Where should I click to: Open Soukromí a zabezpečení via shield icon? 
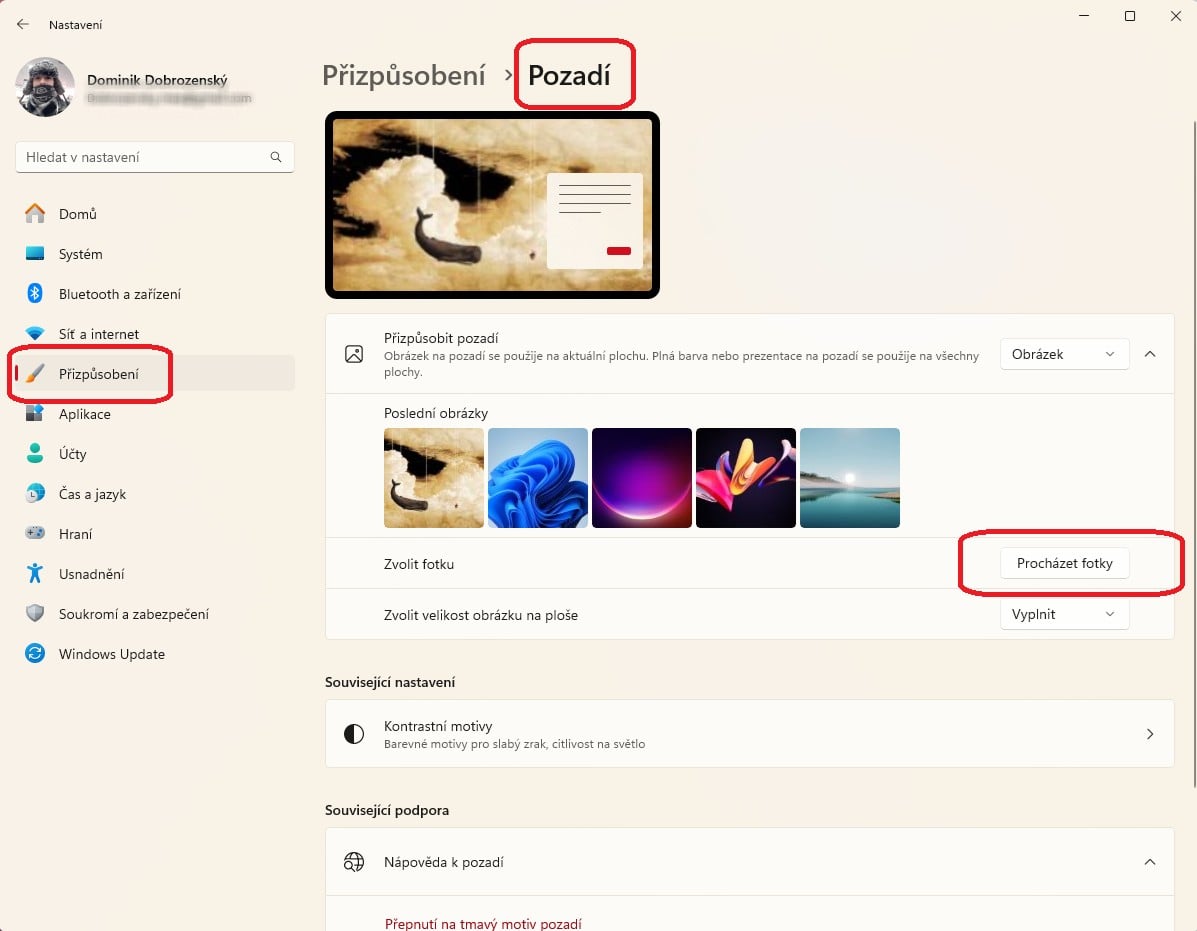[35, 614]
